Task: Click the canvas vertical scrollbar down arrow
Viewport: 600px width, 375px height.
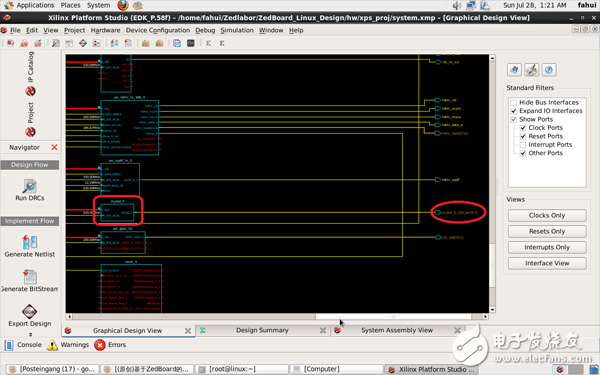Action: pyautogui.click(x=492, y=310)
